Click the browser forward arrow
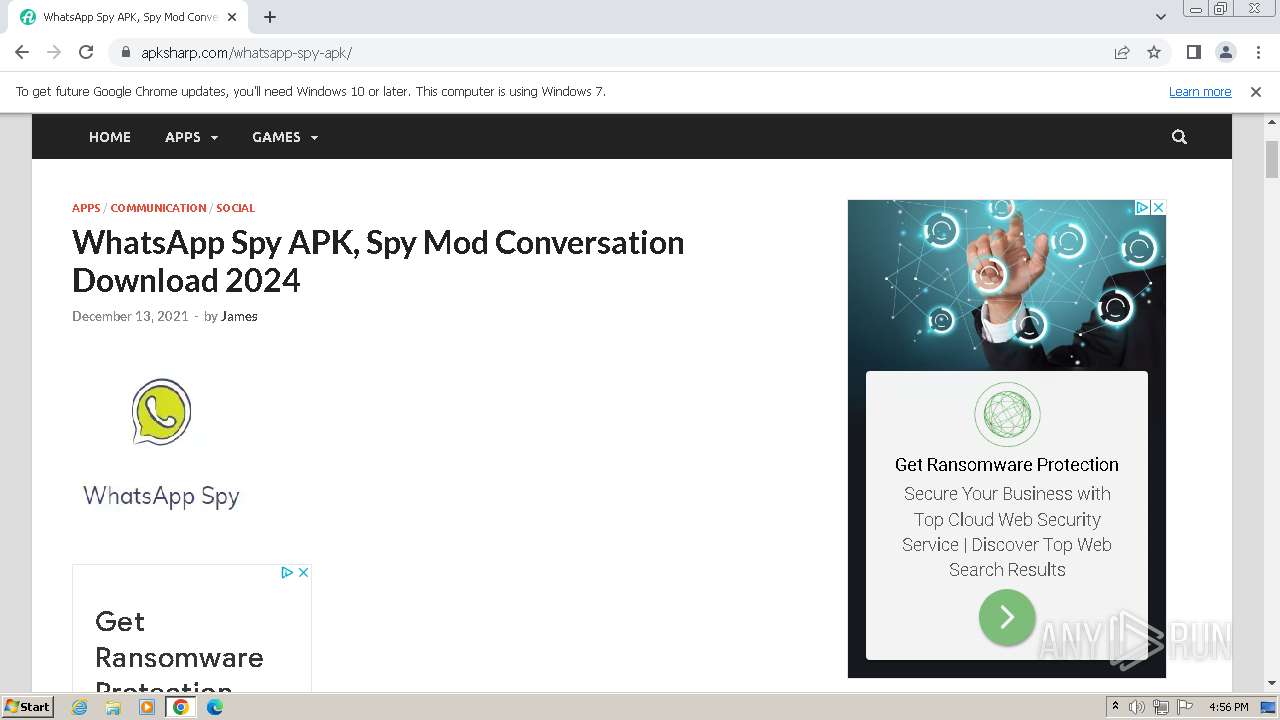Viewport: 1280px width, 720px height. tap(54, 52)
